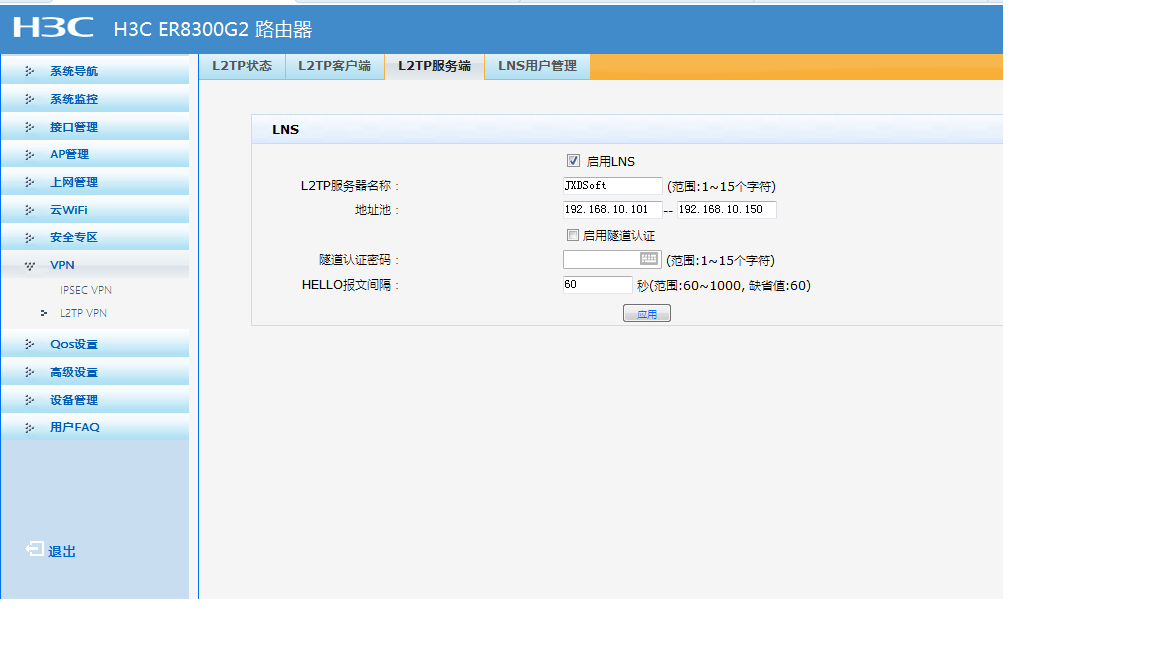Viewport: 1152px width, 648px height.
Task: Click the 启用隧道认证 label text
Action: tap(619, 236)
